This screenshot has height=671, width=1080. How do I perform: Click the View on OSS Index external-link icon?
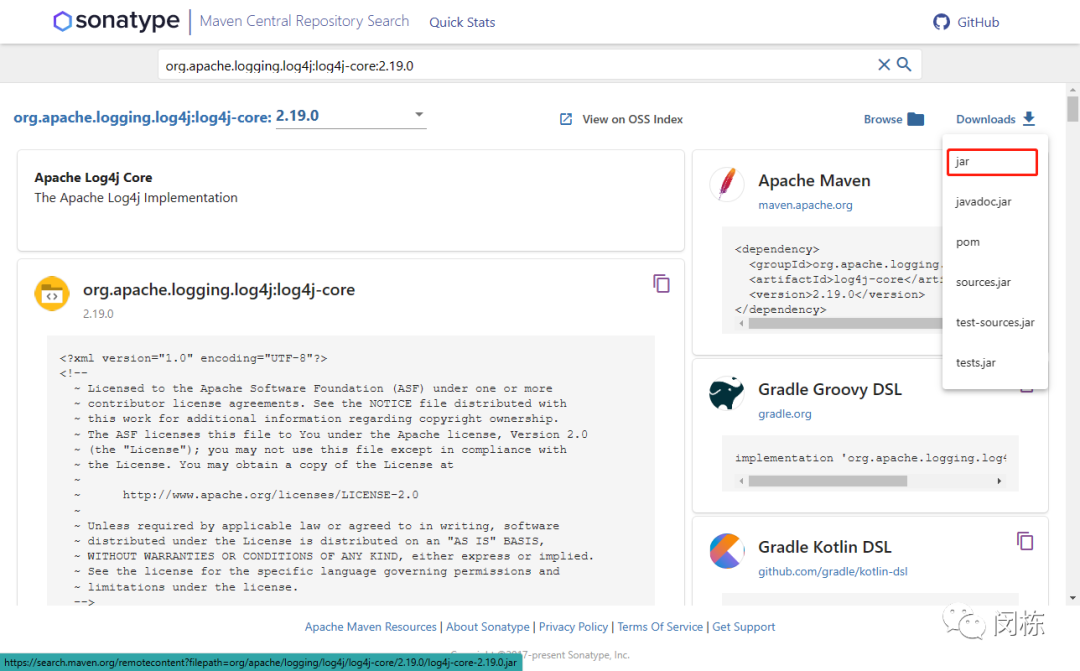click(x=565, y=119)
